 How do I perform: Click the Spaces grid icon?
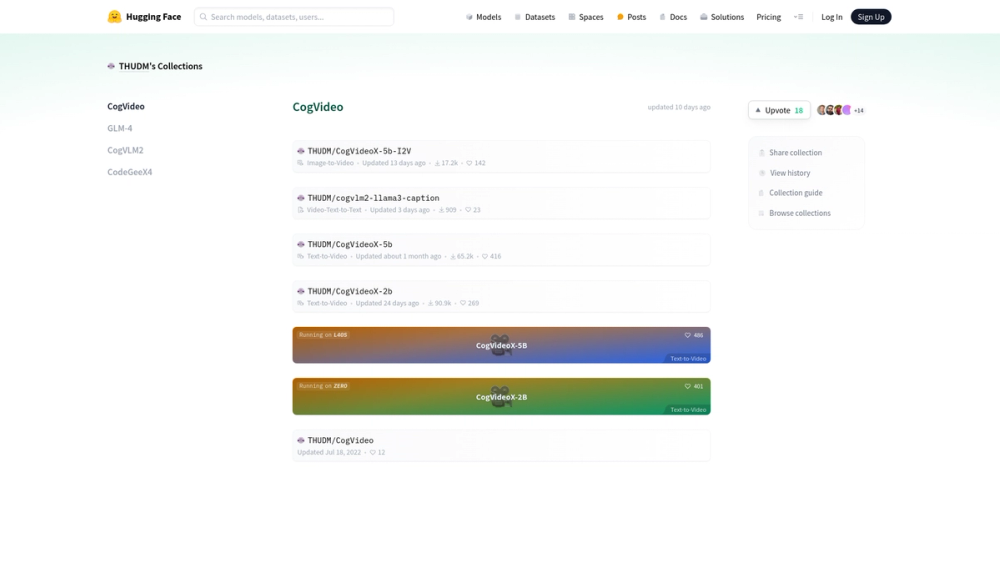571,17
